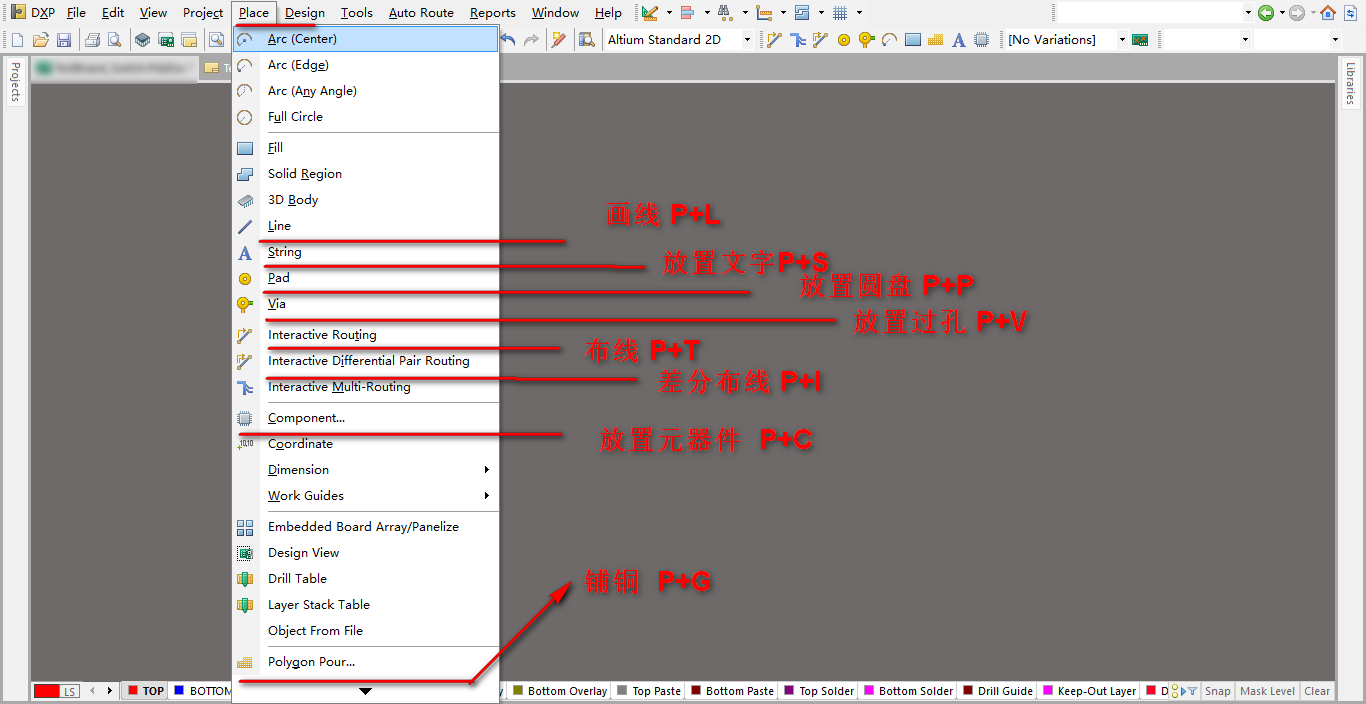Click the Pad icon in Place menu
This screenshot has height=704, width=1366.
coord(245,279)
